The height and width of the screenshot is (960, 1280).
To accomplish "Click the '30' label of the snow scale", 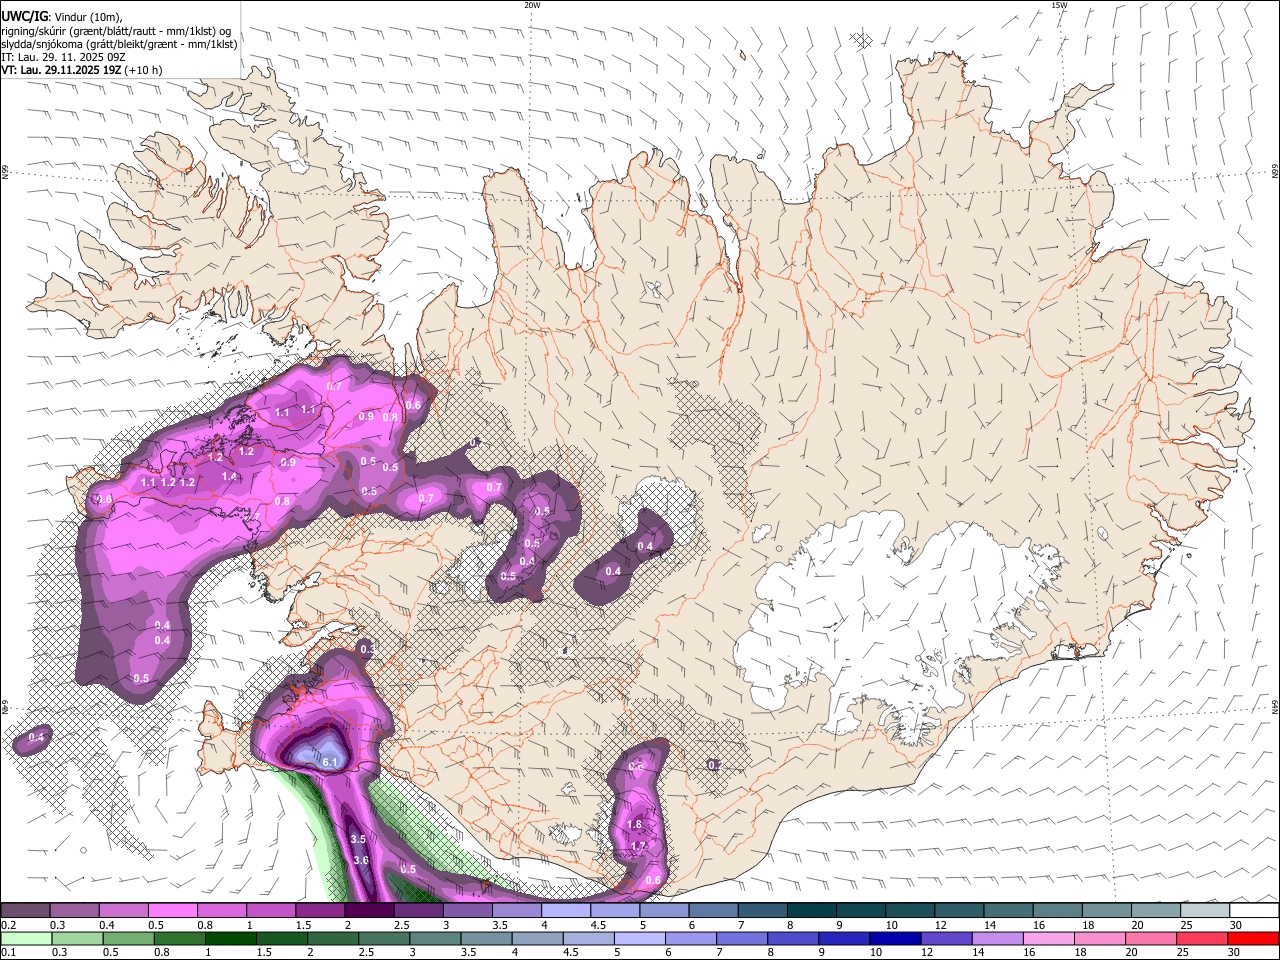I will tap(1235, 925).
